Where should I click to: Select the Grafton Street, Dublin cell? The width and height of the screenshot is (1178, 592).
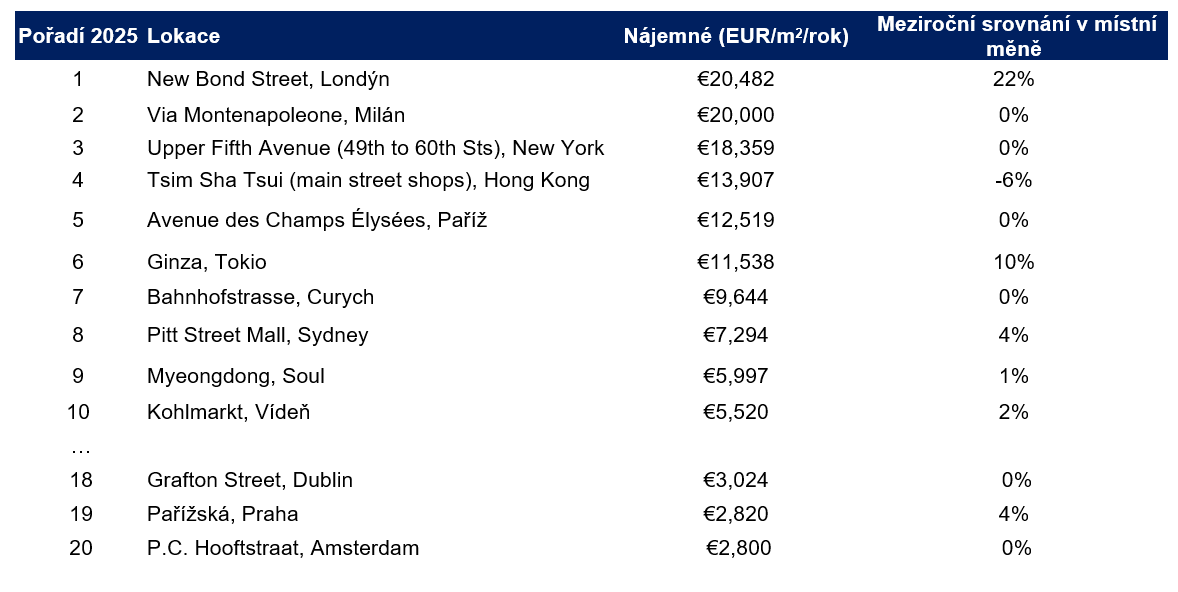point(249,481)
